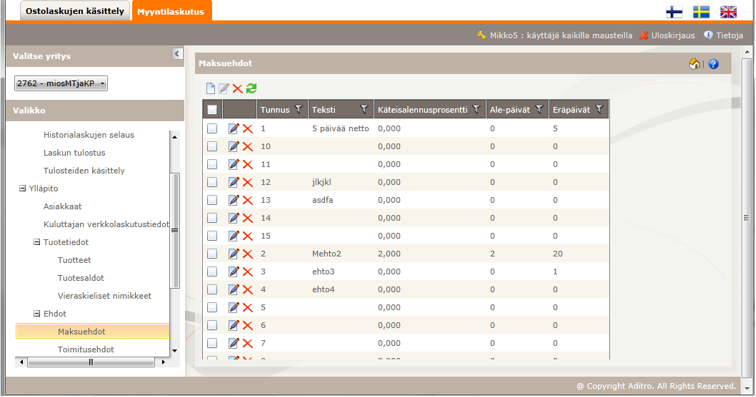Open filter on Teksti column
The image size is (756, 397).
[364, 110]
